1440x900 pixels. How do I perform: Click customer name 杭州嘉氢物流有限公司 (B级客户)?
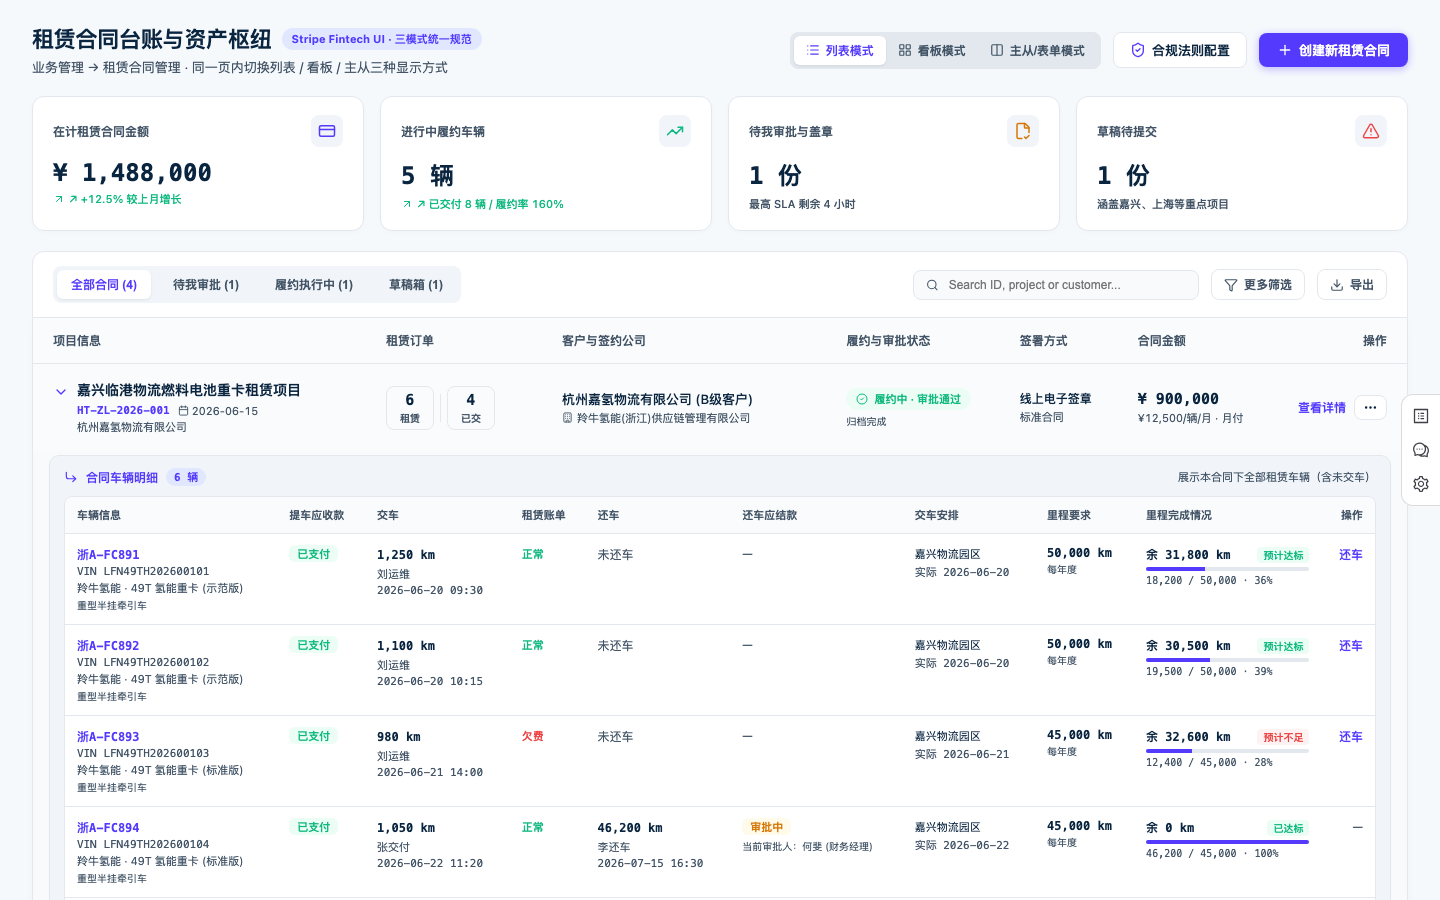coord(657,399)
